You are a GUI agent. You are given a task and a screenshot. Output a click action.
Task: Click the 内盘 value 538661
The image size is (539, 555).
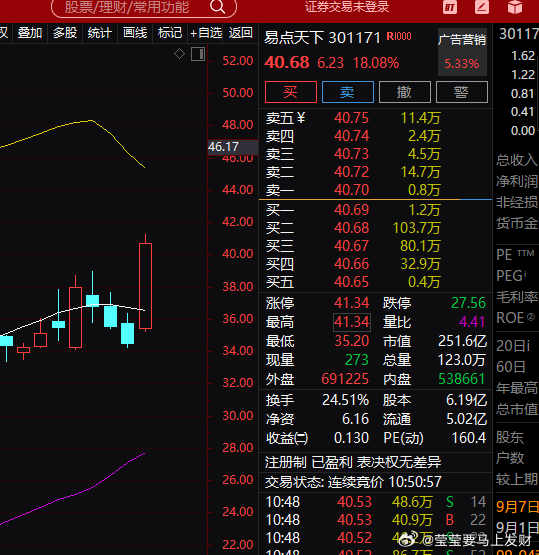[461, 379]
